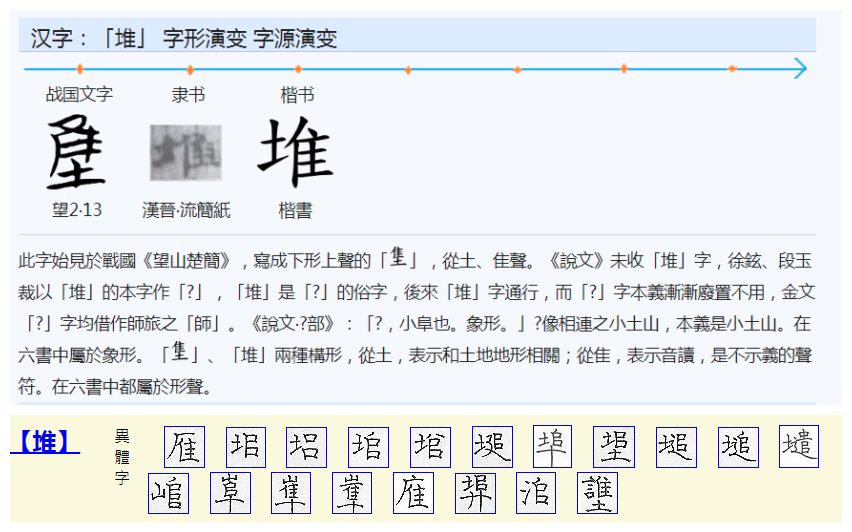Click the 漢晉·流簡紙 source caption

click(x=186, y=210)
